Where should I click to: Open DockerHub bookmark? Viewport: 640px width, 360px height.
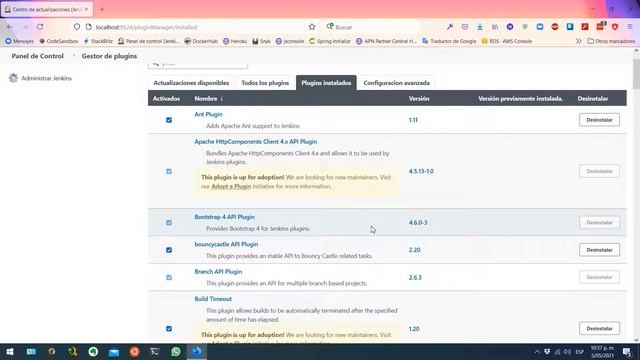point(201,41)
